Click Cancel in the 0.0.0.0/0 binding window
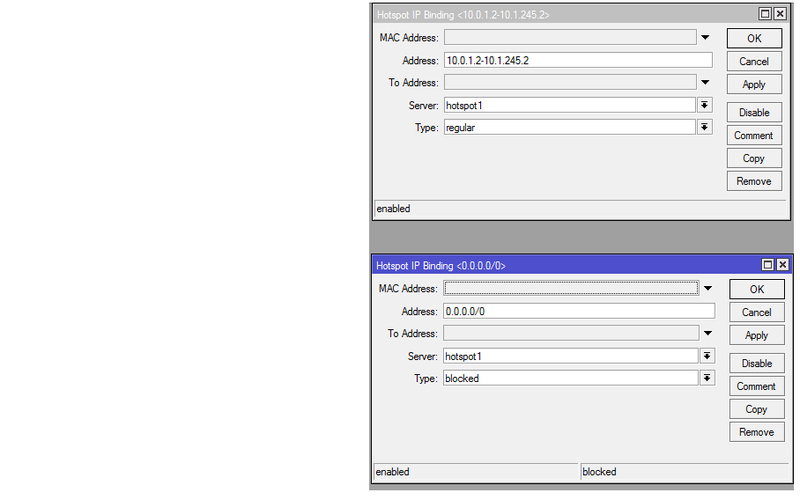The height and width of the screenshot is (500, 800). (757, 312)
